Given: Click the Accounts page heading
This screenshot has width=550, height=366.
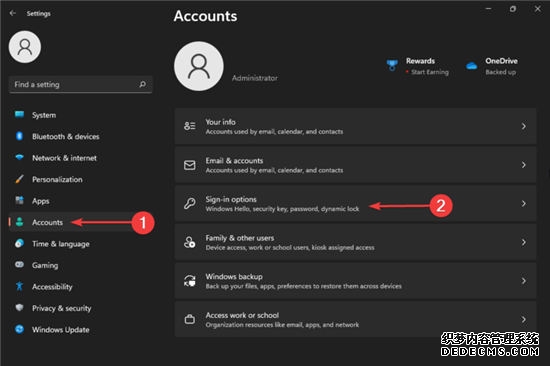Looking at the screenshot, I should [x=206, y=16].
